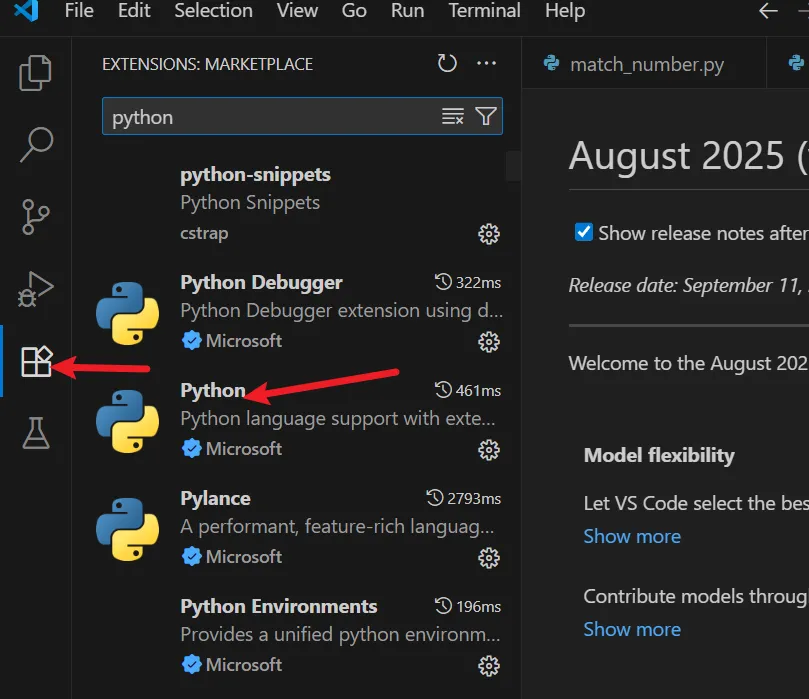The height and width of the screenshot is (699, 809).
Task: Toggle Show release notes after update checkbox
Action: pos(584,232)
